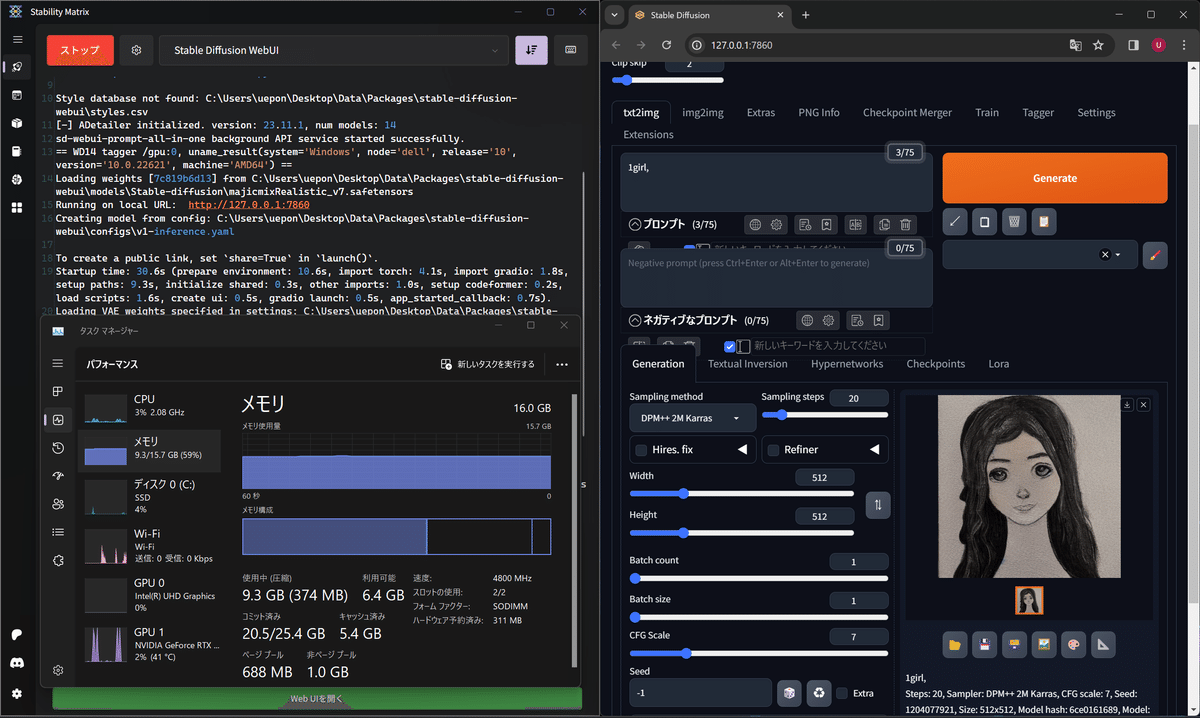Open launch options gear next to ストップ
The height and width of the screenshot is (718, 1200).
(x=137, y=50)
